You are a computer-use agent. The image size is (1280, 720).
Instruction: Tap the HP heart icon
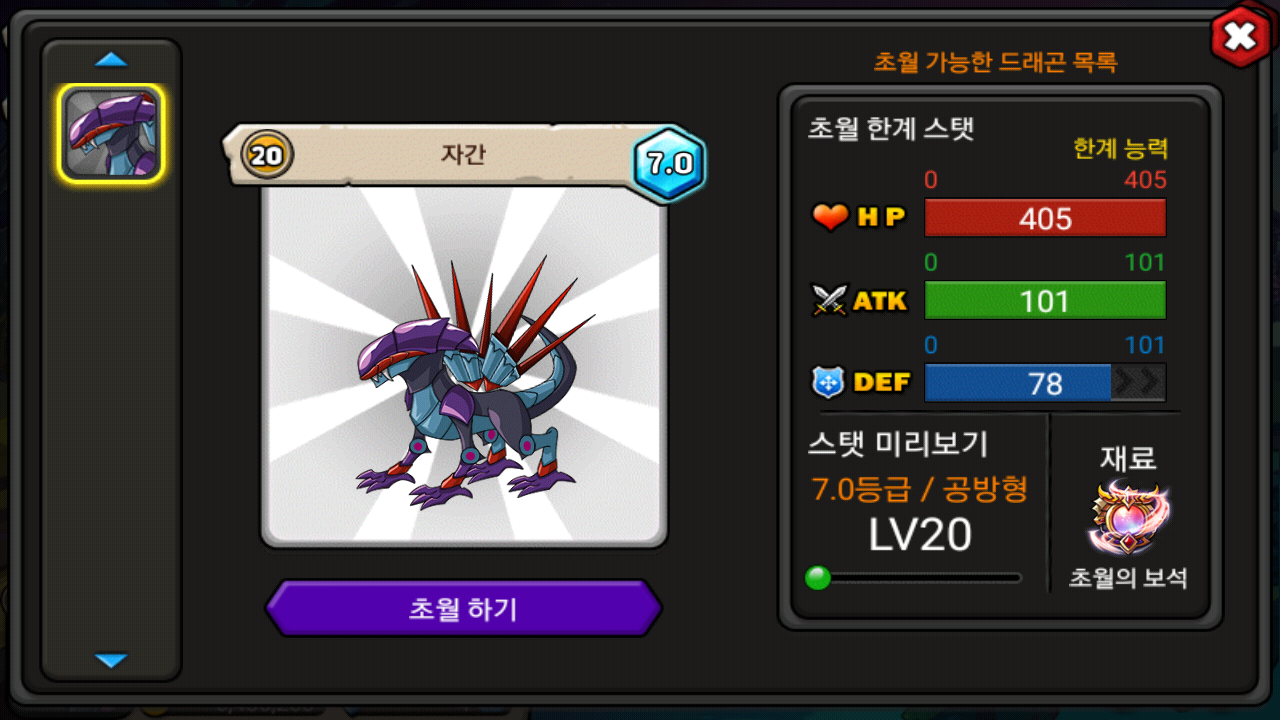(x=830, y=217)
